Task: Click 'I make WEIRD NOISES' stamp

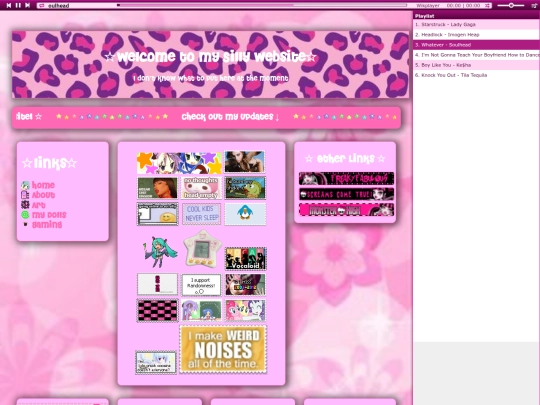Action: pyautogui.click(x=223, y=349)
